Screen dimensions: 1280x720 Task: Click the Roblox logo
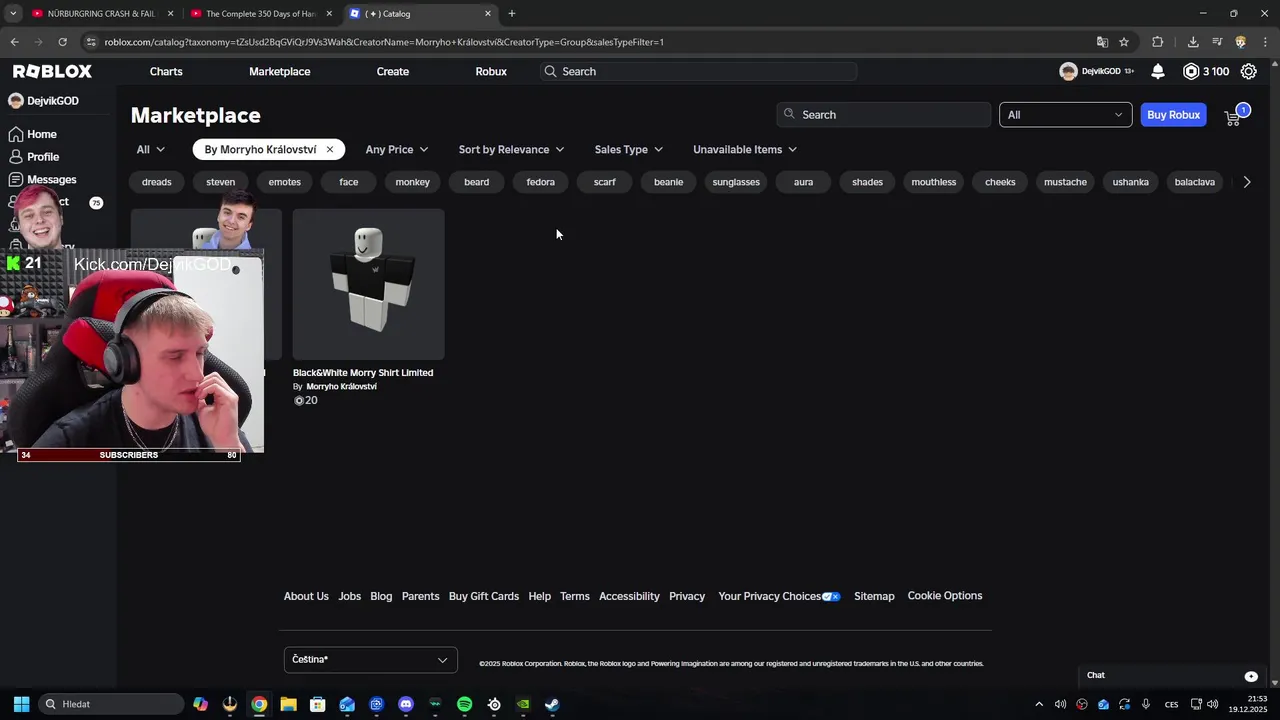[52, 71]
